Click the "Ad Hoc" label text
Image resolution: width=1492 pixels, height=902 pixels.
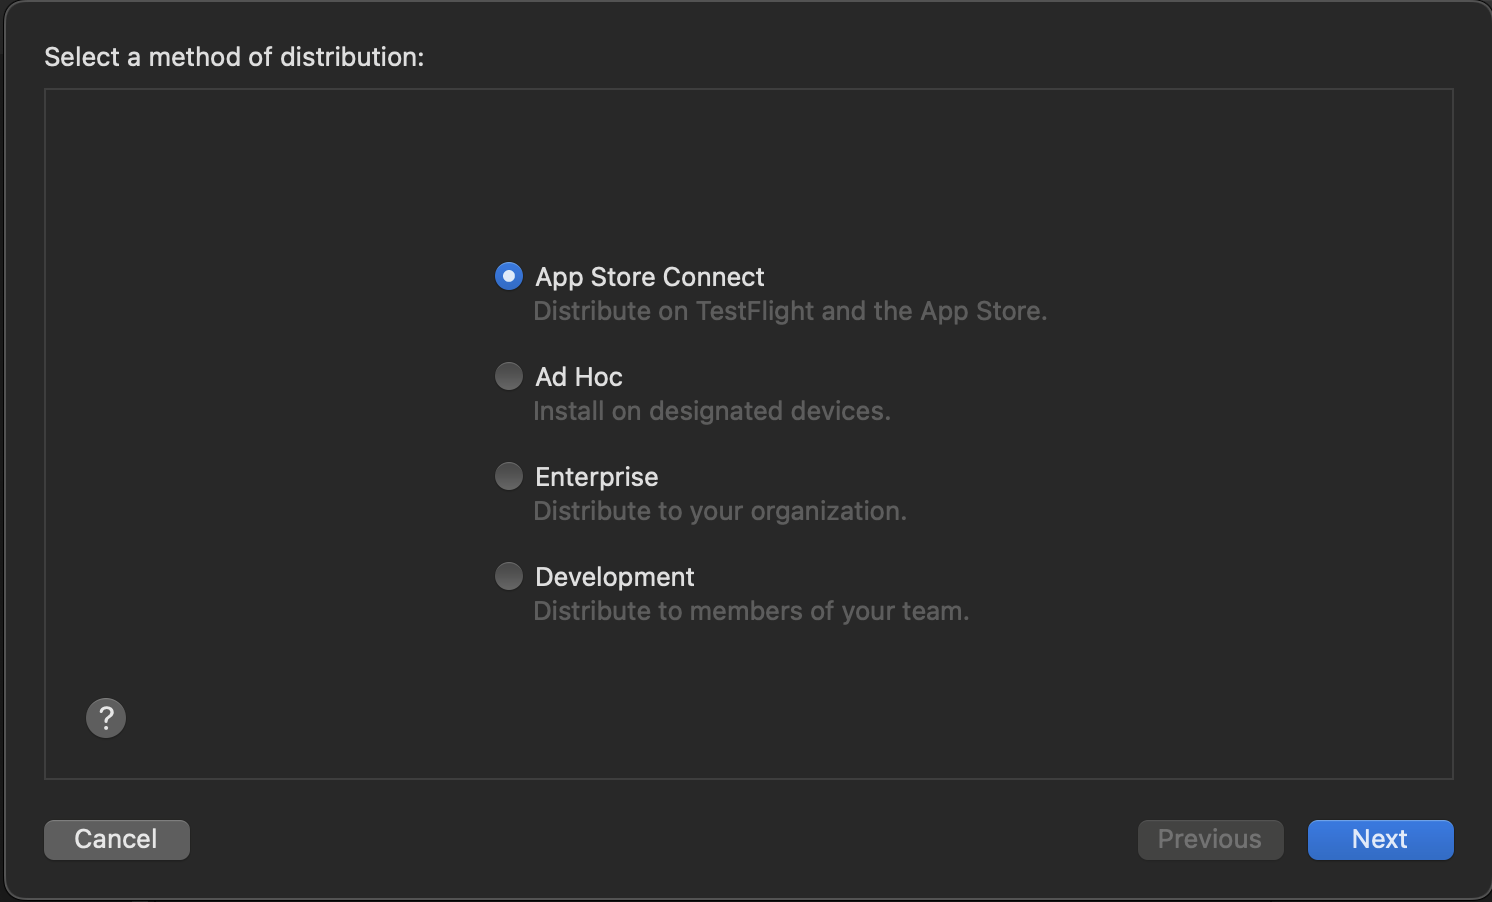pos(579,377)
